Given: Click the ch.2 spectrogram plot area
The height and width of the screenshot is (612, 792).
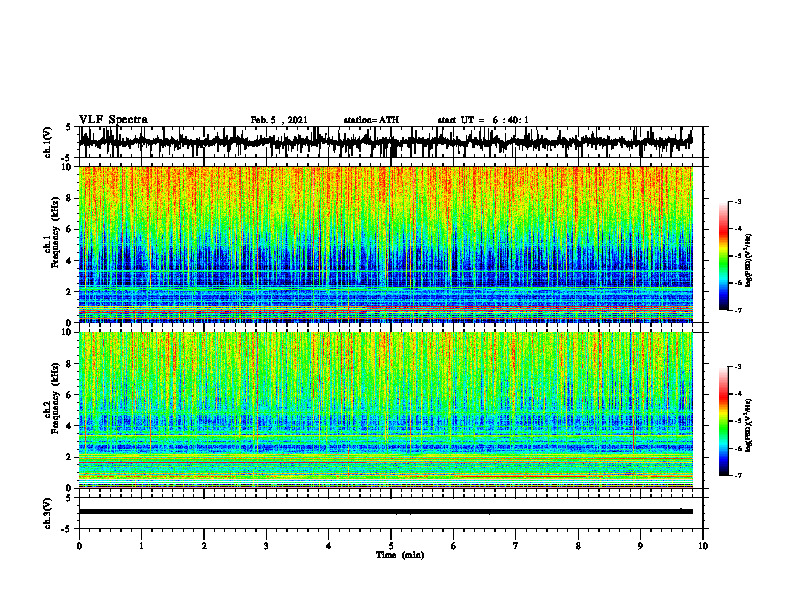Looking at the screenshot, I should click(385, 410).
